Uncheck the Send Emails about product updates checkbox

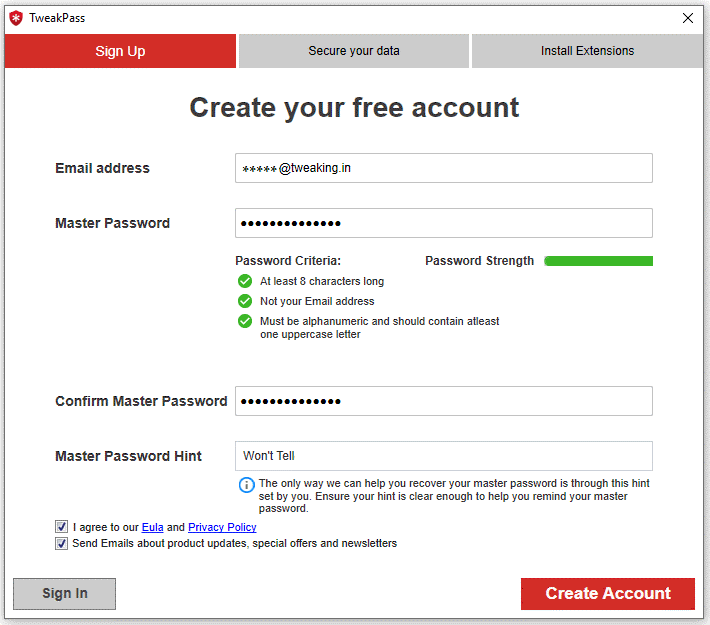(x=62, y=543)
